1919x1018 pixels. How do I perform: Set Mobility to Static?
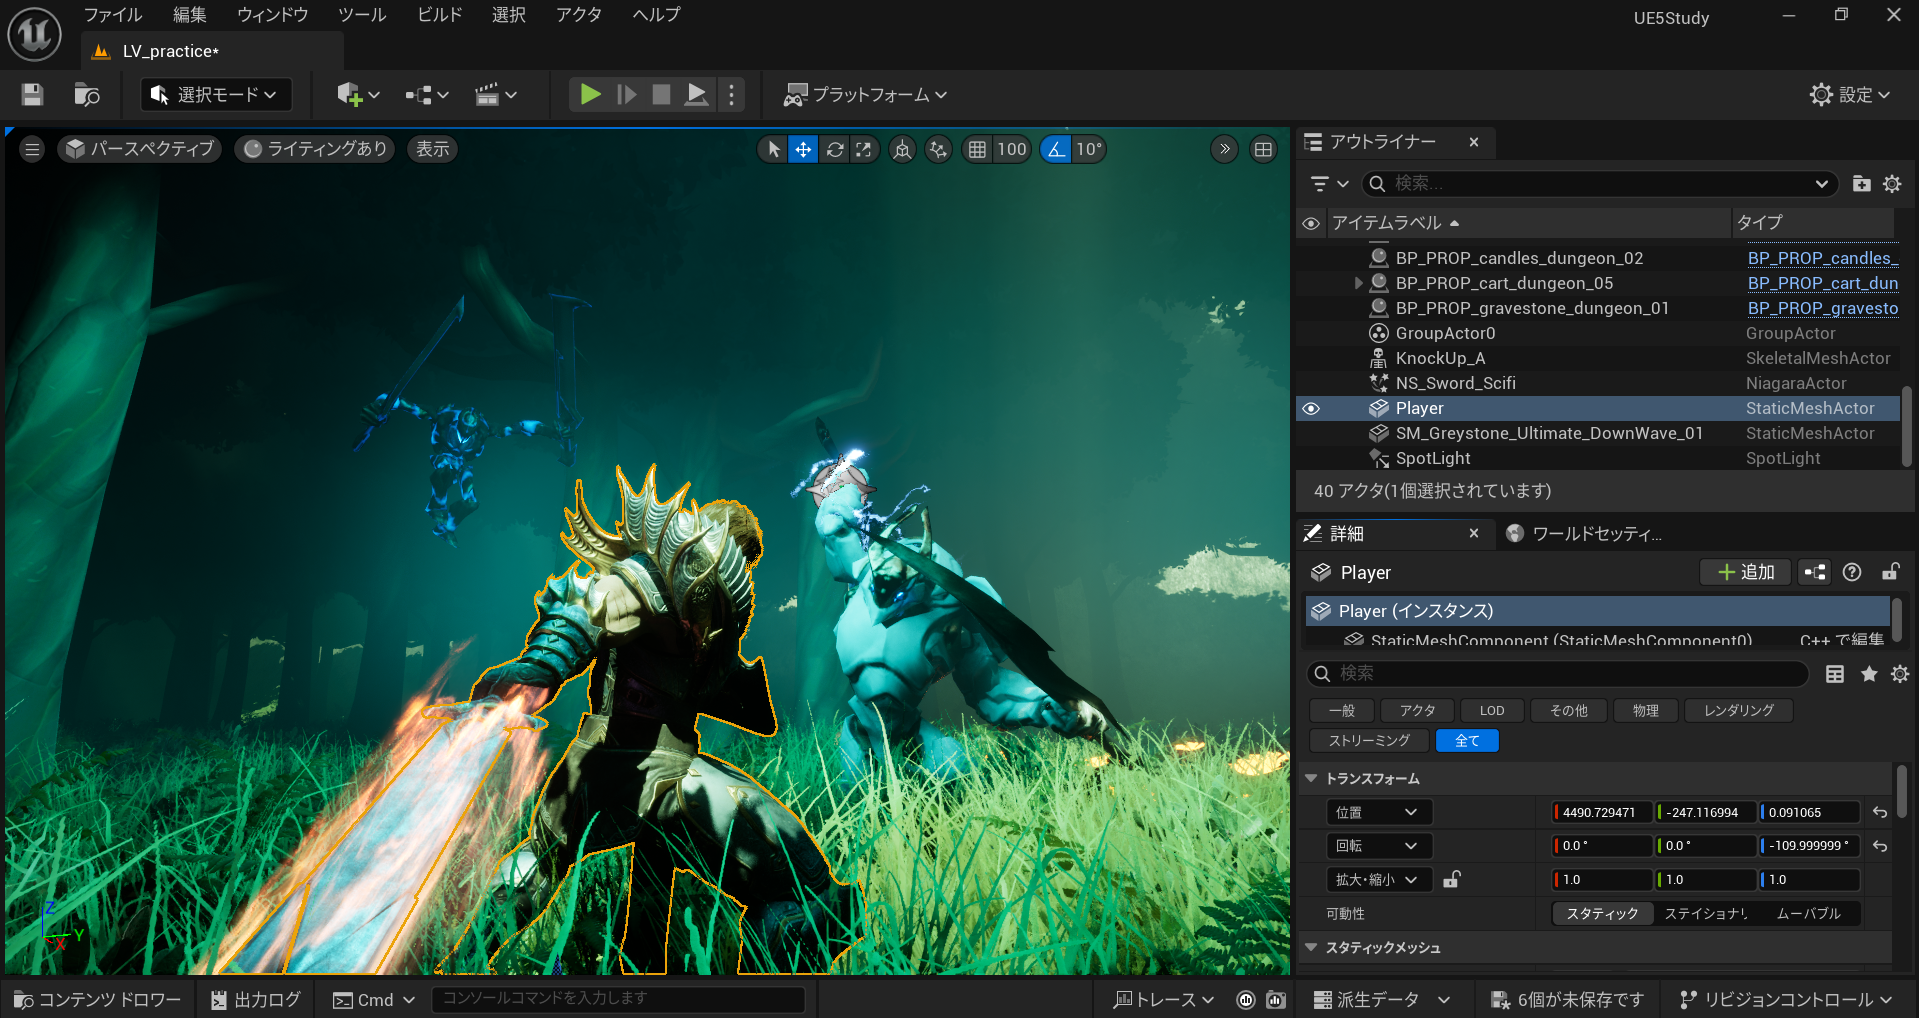click(1602, 914)
